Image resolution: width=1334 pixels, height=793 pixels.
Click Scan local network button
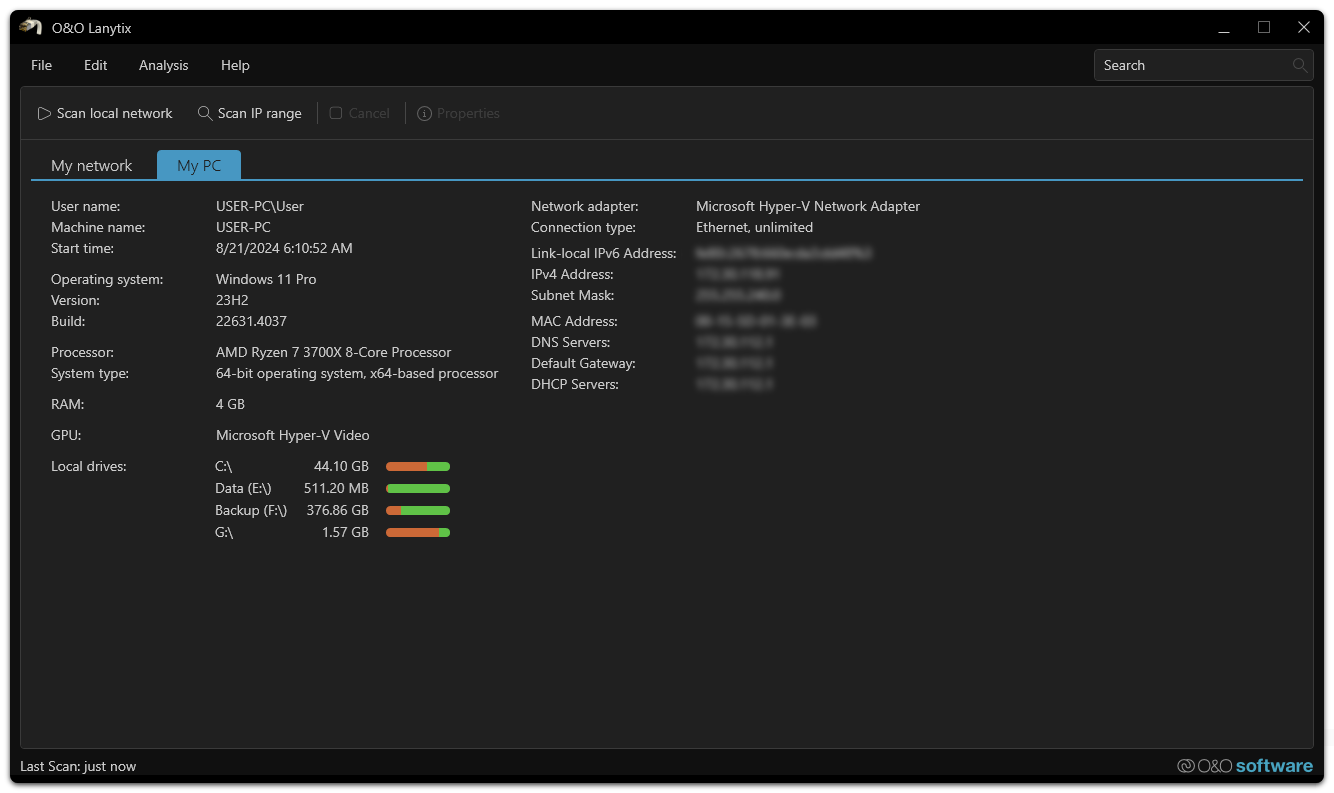tap(105, 113)
